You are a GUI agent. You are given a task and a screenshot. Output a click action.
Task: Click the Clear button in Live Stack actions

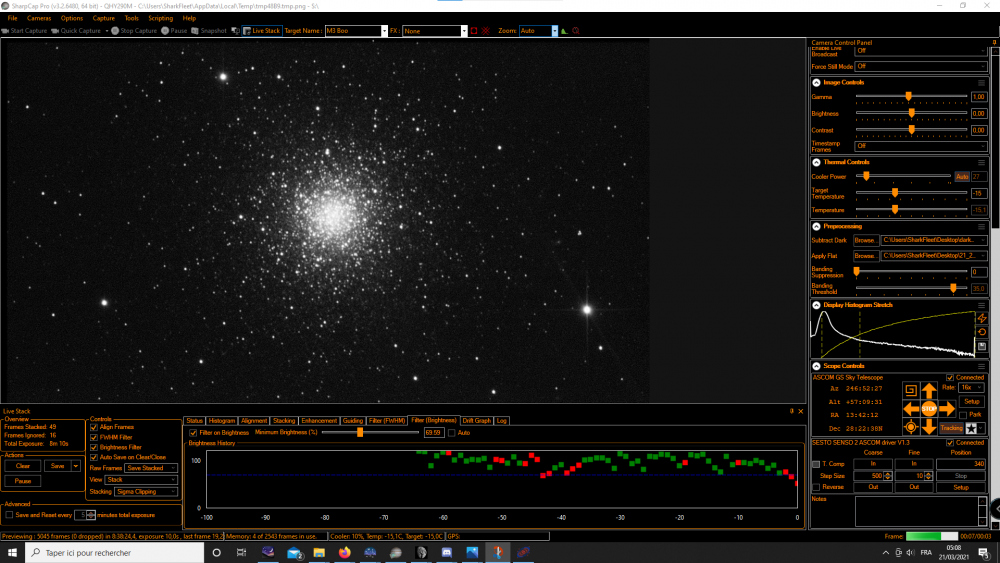[x=22, y=466]
